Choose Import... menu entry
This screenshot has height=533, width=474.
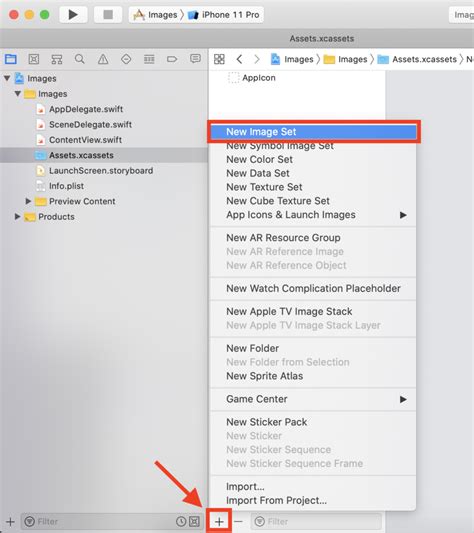[x=313, y=487]
